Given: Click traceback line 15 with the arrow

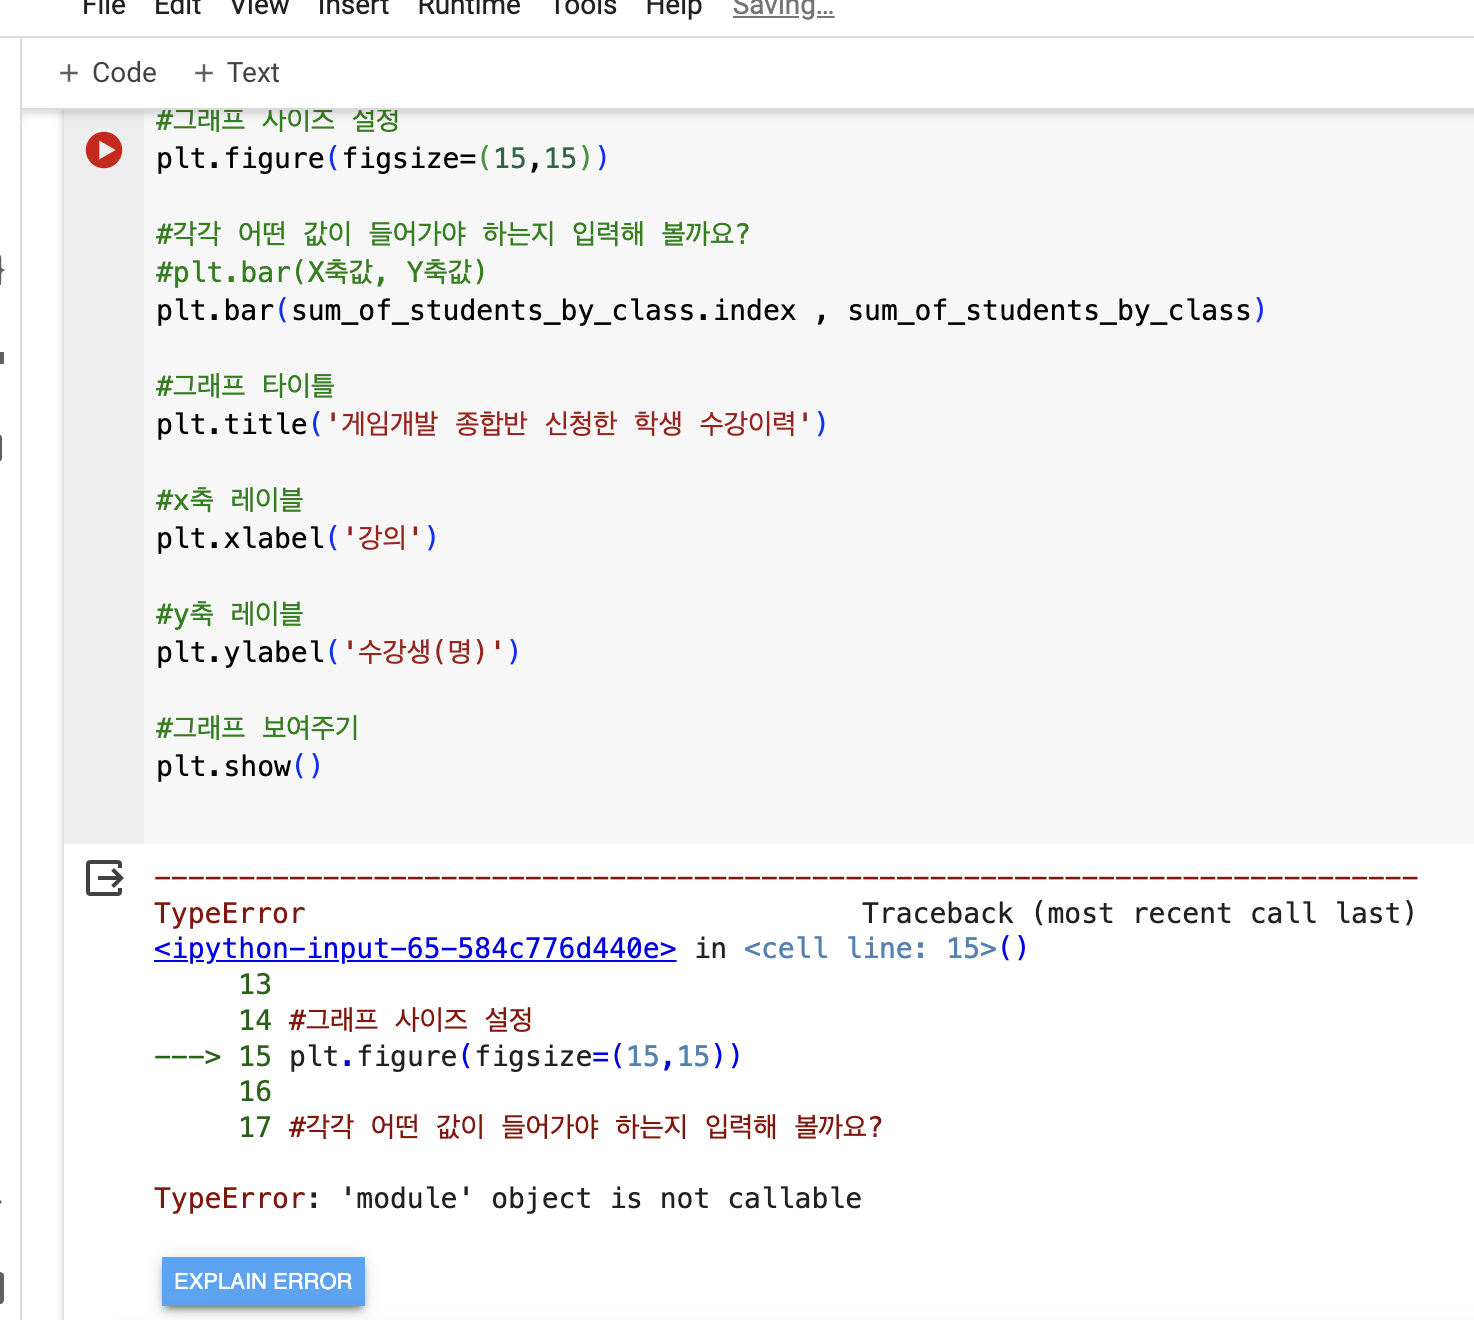Looking at the screenshot, I should tap(448, 1056).
